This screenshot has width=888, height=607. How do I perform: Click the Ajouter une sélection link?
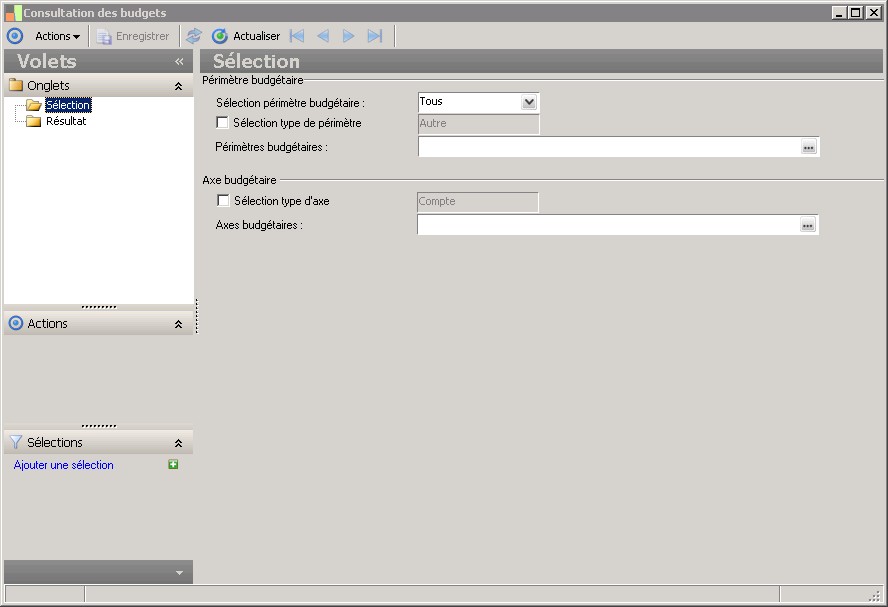(63, 465)
